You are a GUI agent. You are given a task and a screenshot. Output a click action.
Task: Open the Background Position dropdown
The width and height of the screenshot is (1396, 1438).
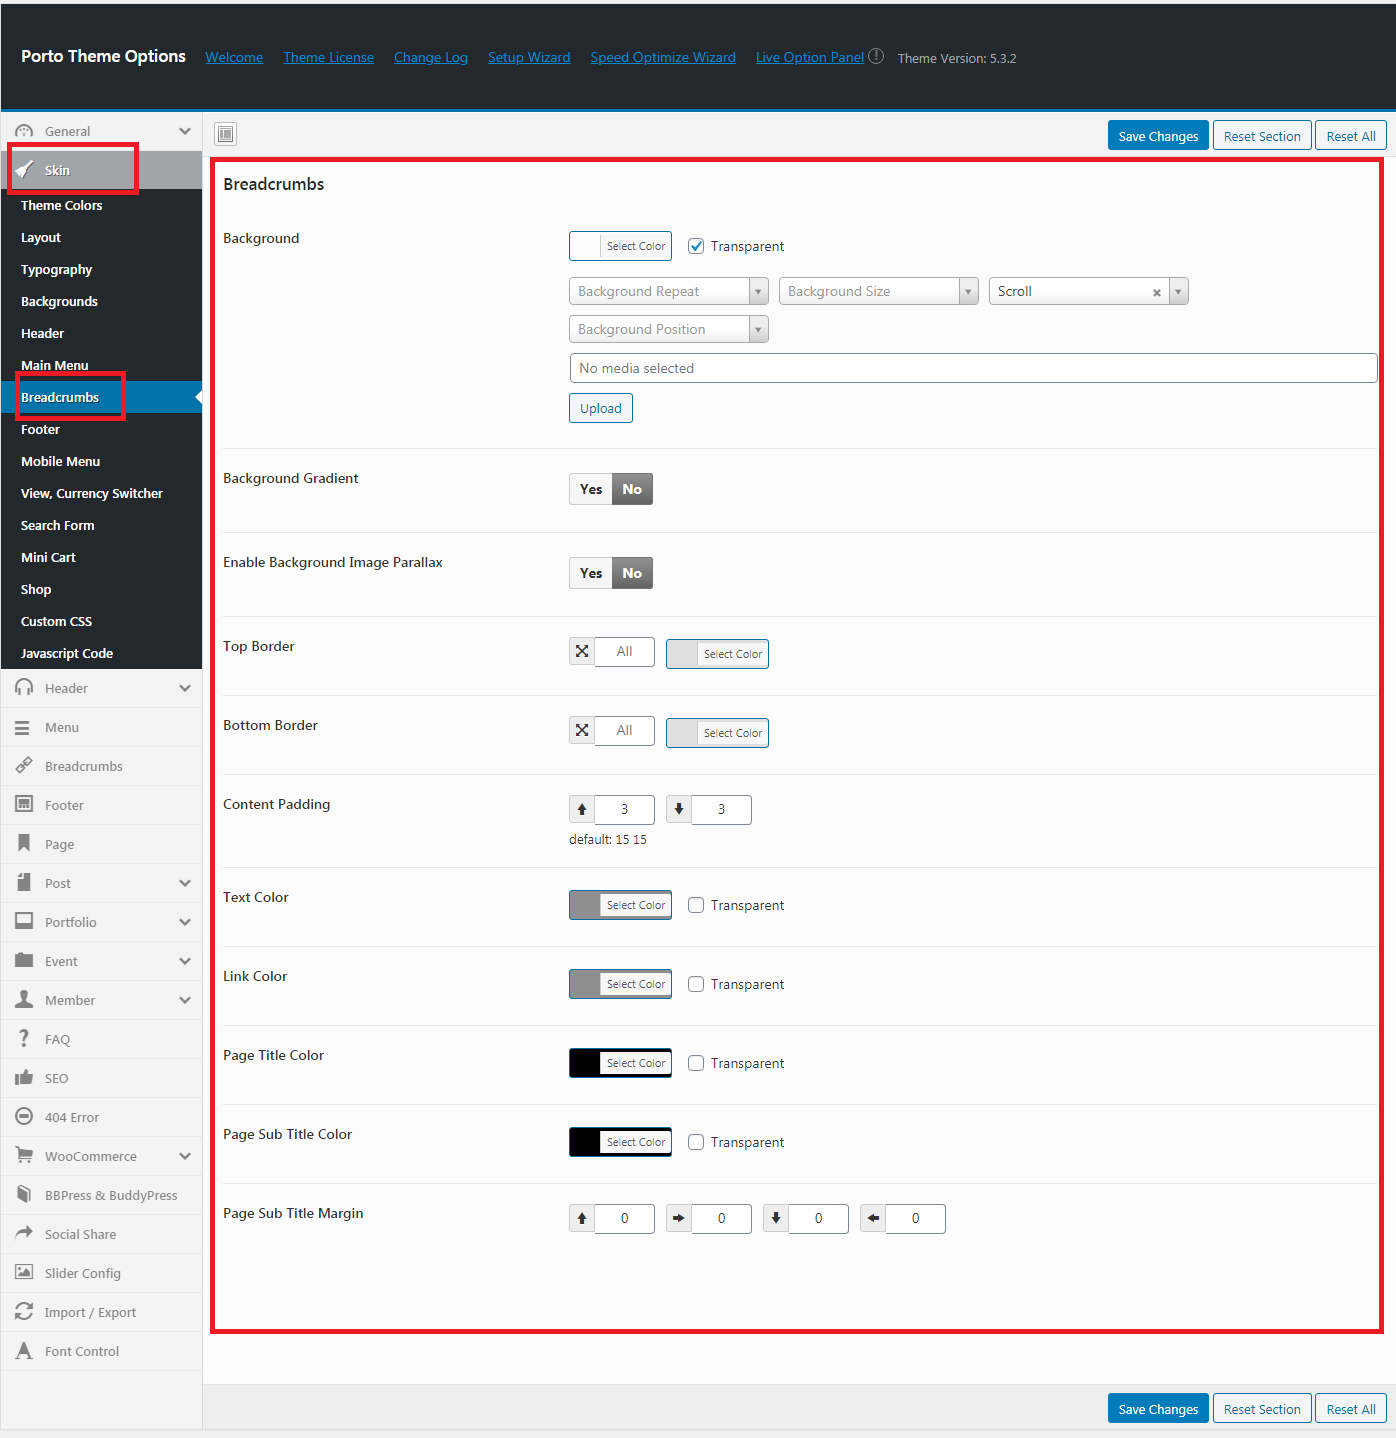tap(669, 329)
